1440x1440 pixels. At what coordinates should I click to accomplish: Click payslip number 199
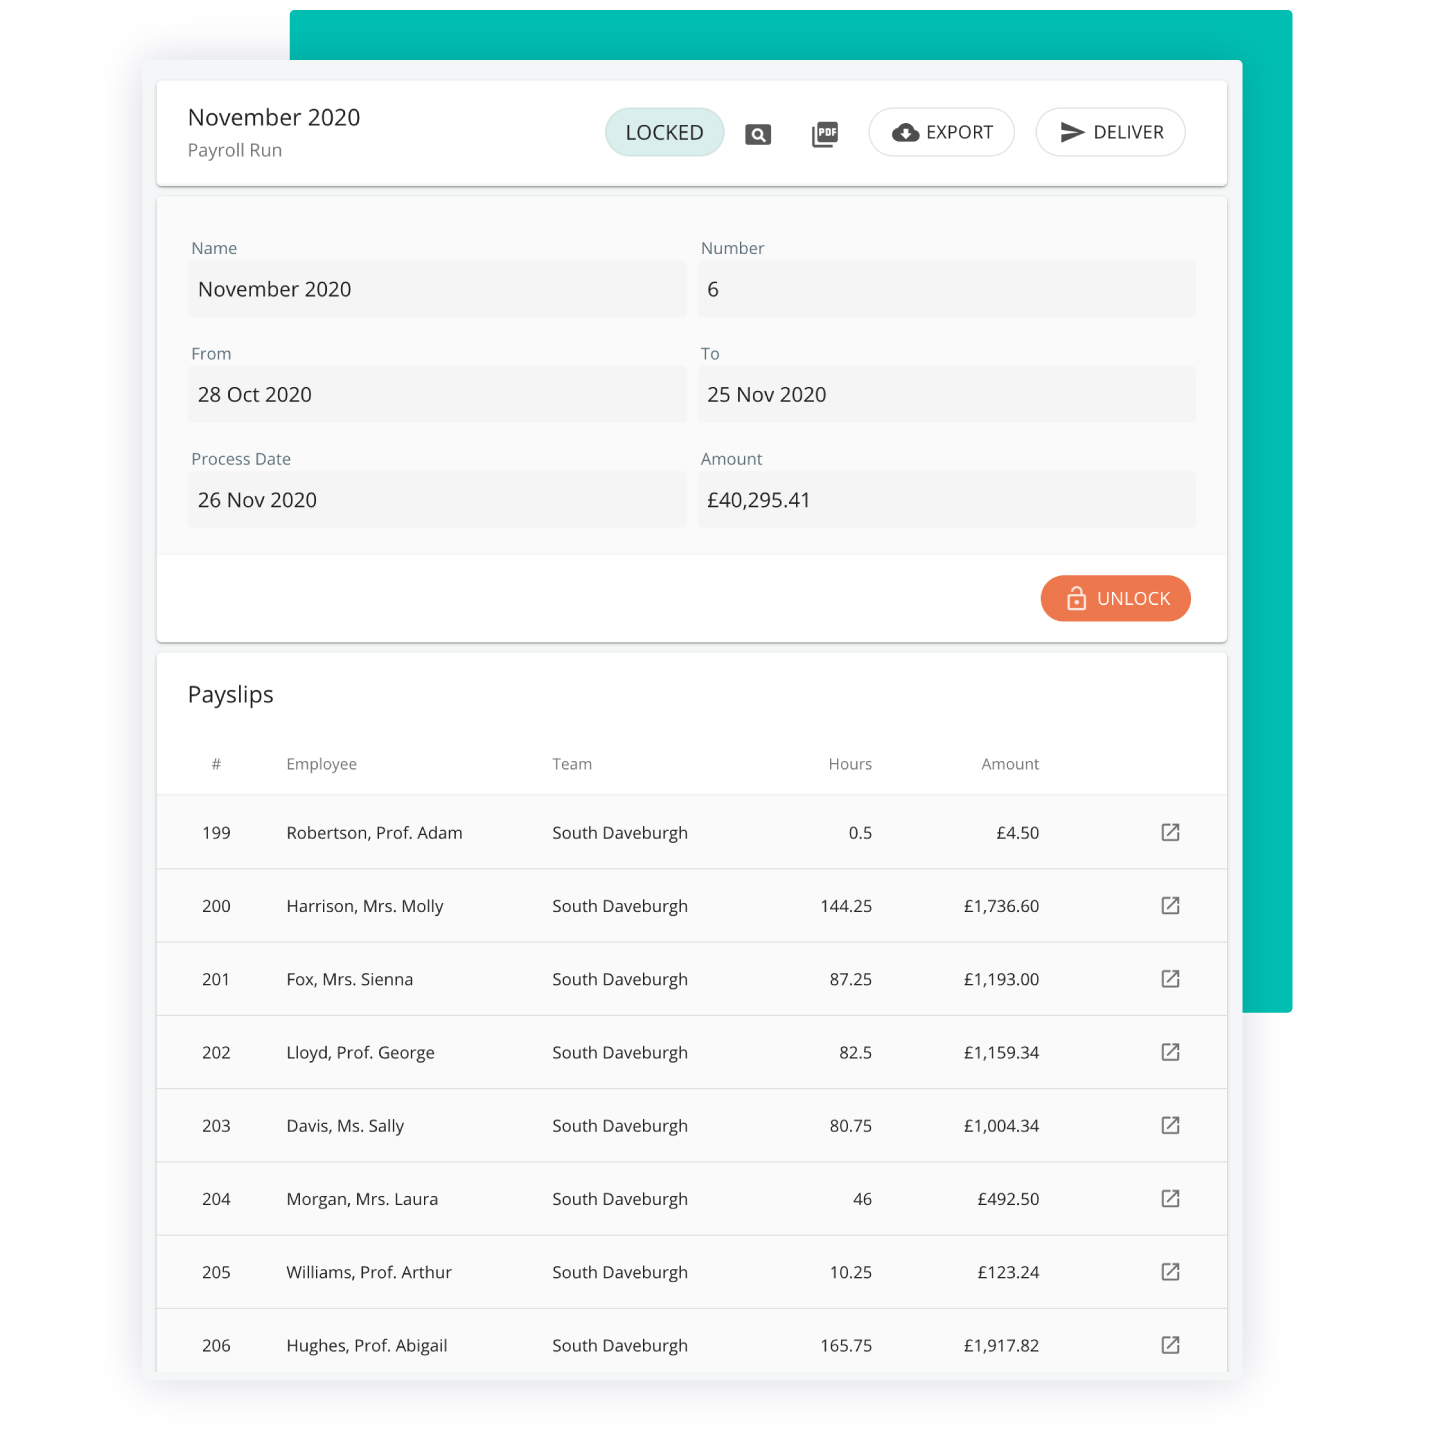tap(216, 833)
